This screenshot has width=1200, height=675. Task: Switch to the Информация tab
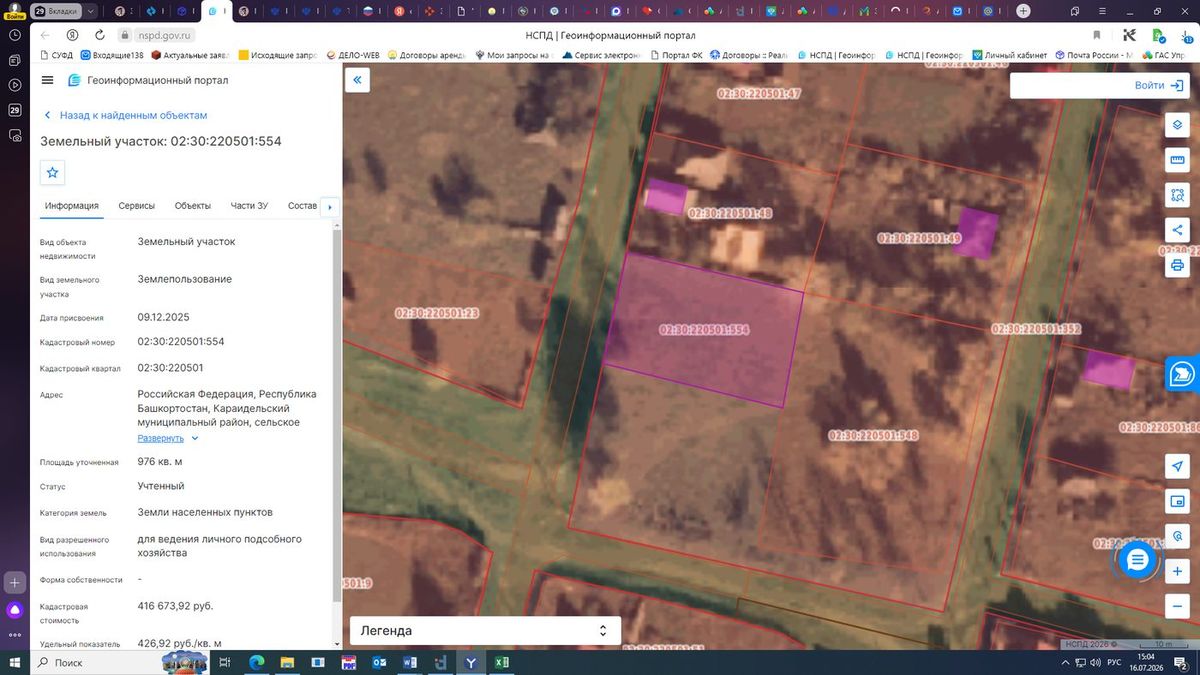pyautogui.click(x=72, y=206)
